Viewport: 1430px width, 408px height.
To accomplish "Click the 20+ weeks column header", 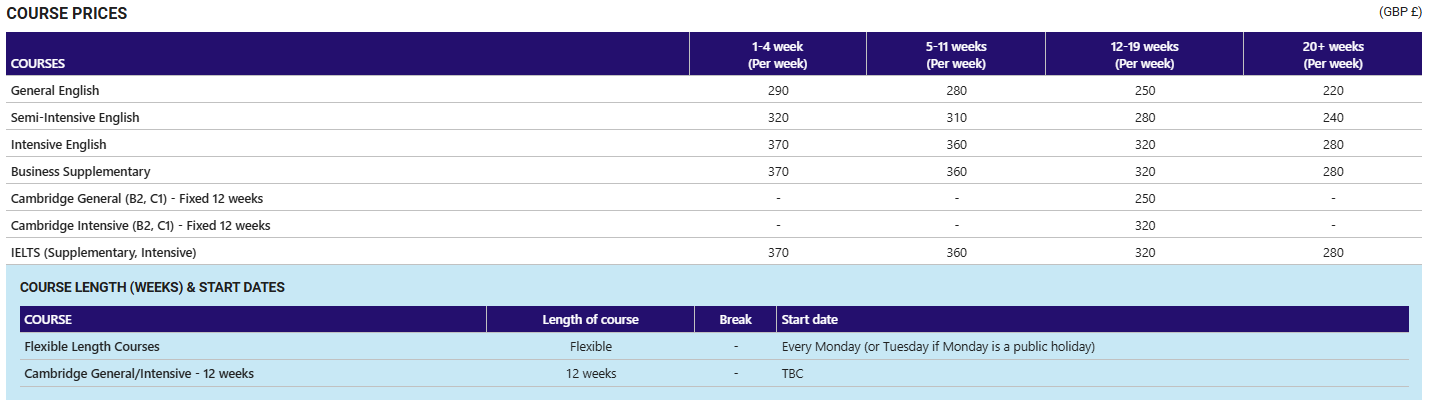I will click(x=1333, y=54).
